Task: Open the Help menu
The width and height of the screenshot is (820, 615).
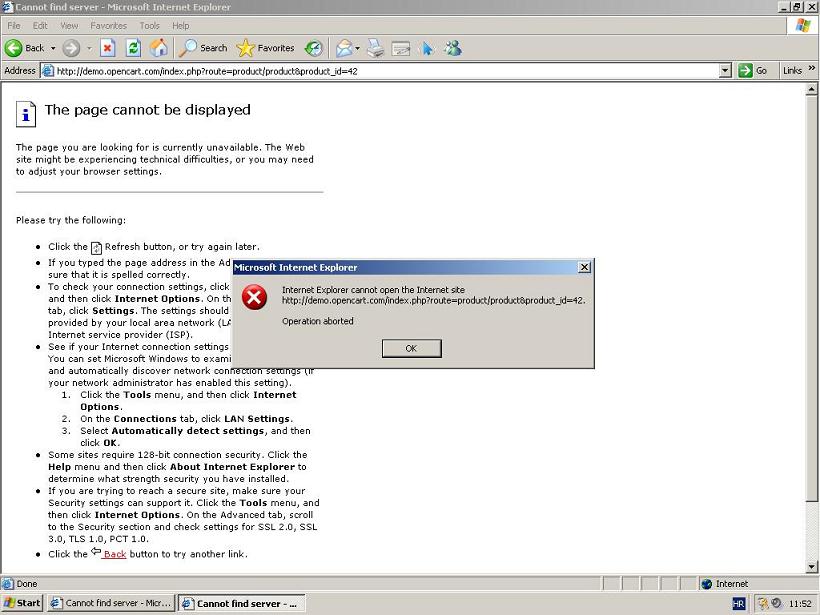Action: 181,26
